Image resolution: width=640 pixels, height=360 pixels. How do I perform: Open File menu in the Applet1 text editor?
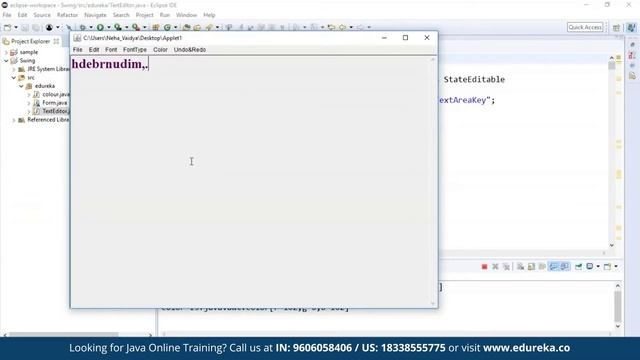tap(78, 50)
